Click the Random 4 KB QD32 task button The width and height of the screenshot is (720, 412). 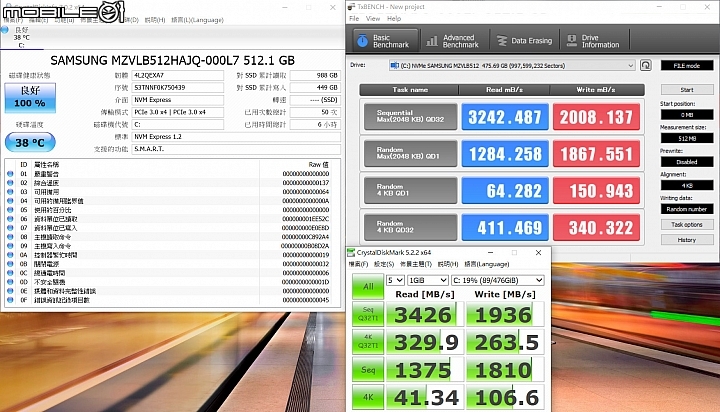click(411, 227)
